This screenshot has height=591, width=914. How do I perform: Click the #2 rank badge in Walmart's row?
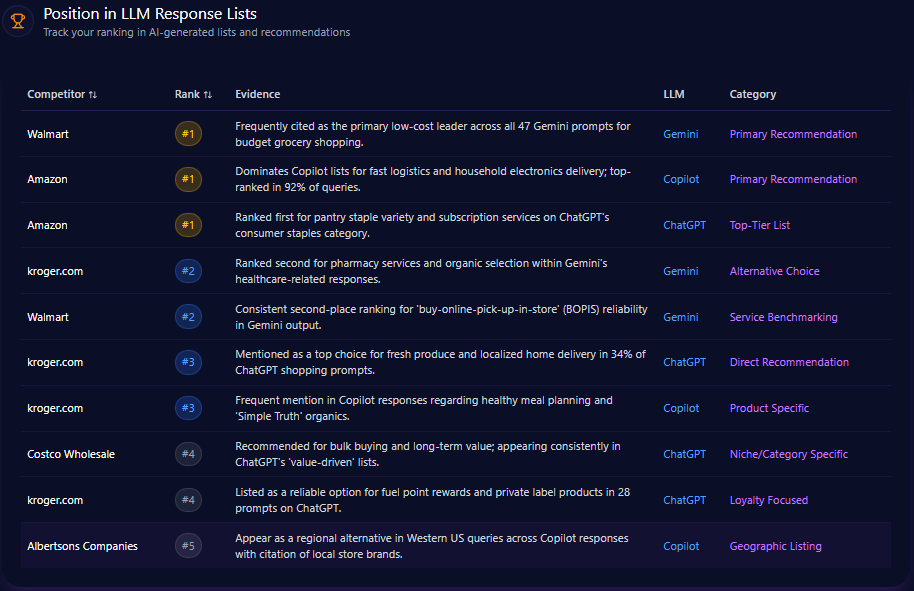188,317
